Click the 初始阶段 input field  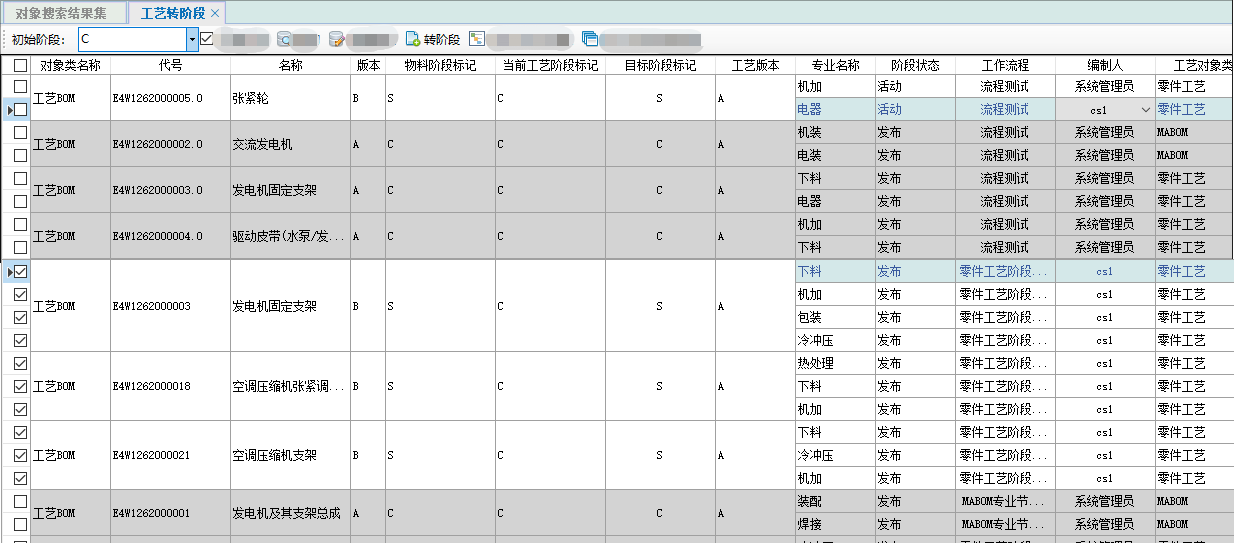pos(131,40)
